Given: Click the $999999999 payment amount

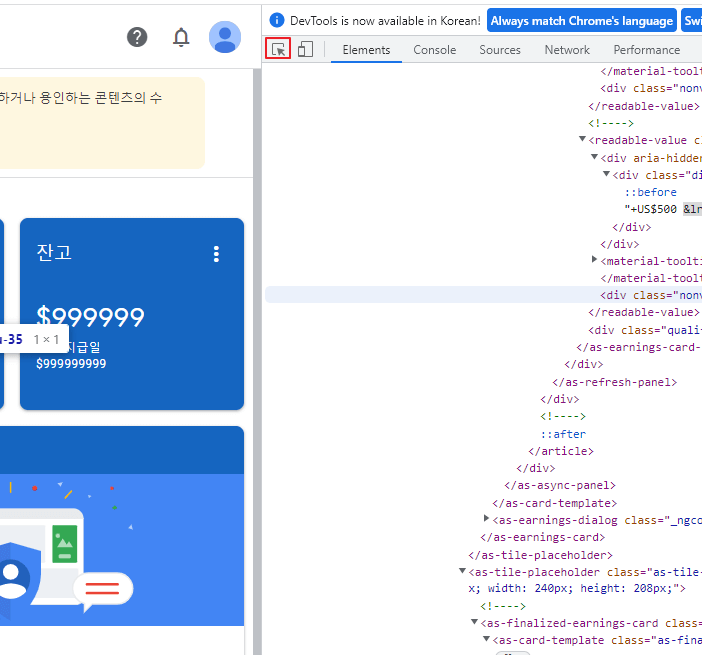Looking at the screenshot, I should [x=71, y=364].
